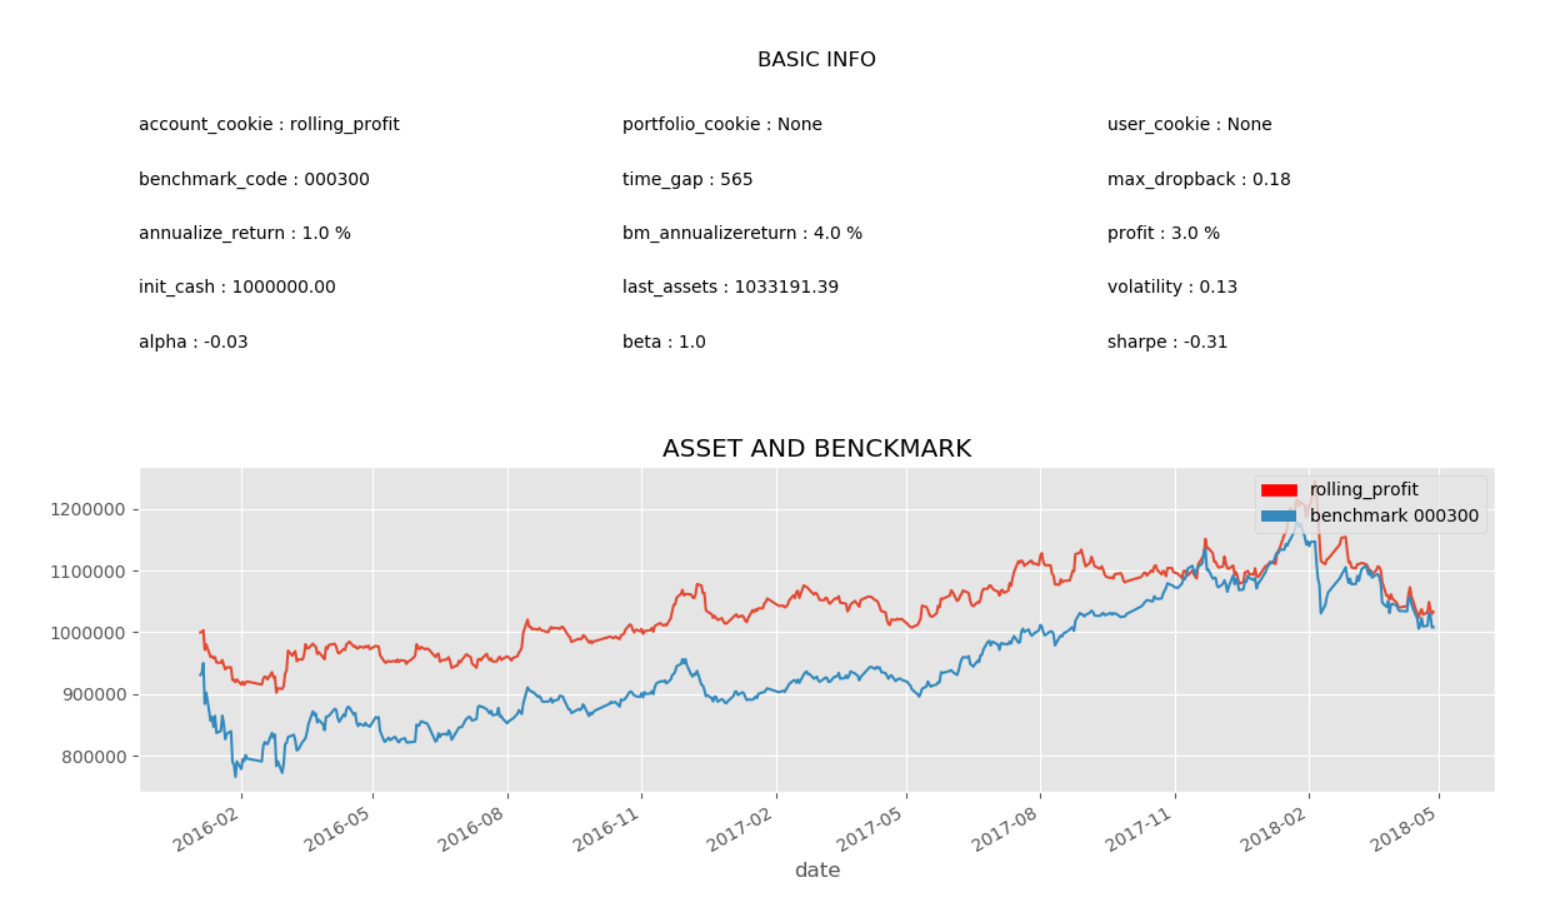Click the 2017-11 x-axis date label
Image resolution: width=1558 pixels, height=916 pixels.
pyautogui.click(x=1139, y=830)
